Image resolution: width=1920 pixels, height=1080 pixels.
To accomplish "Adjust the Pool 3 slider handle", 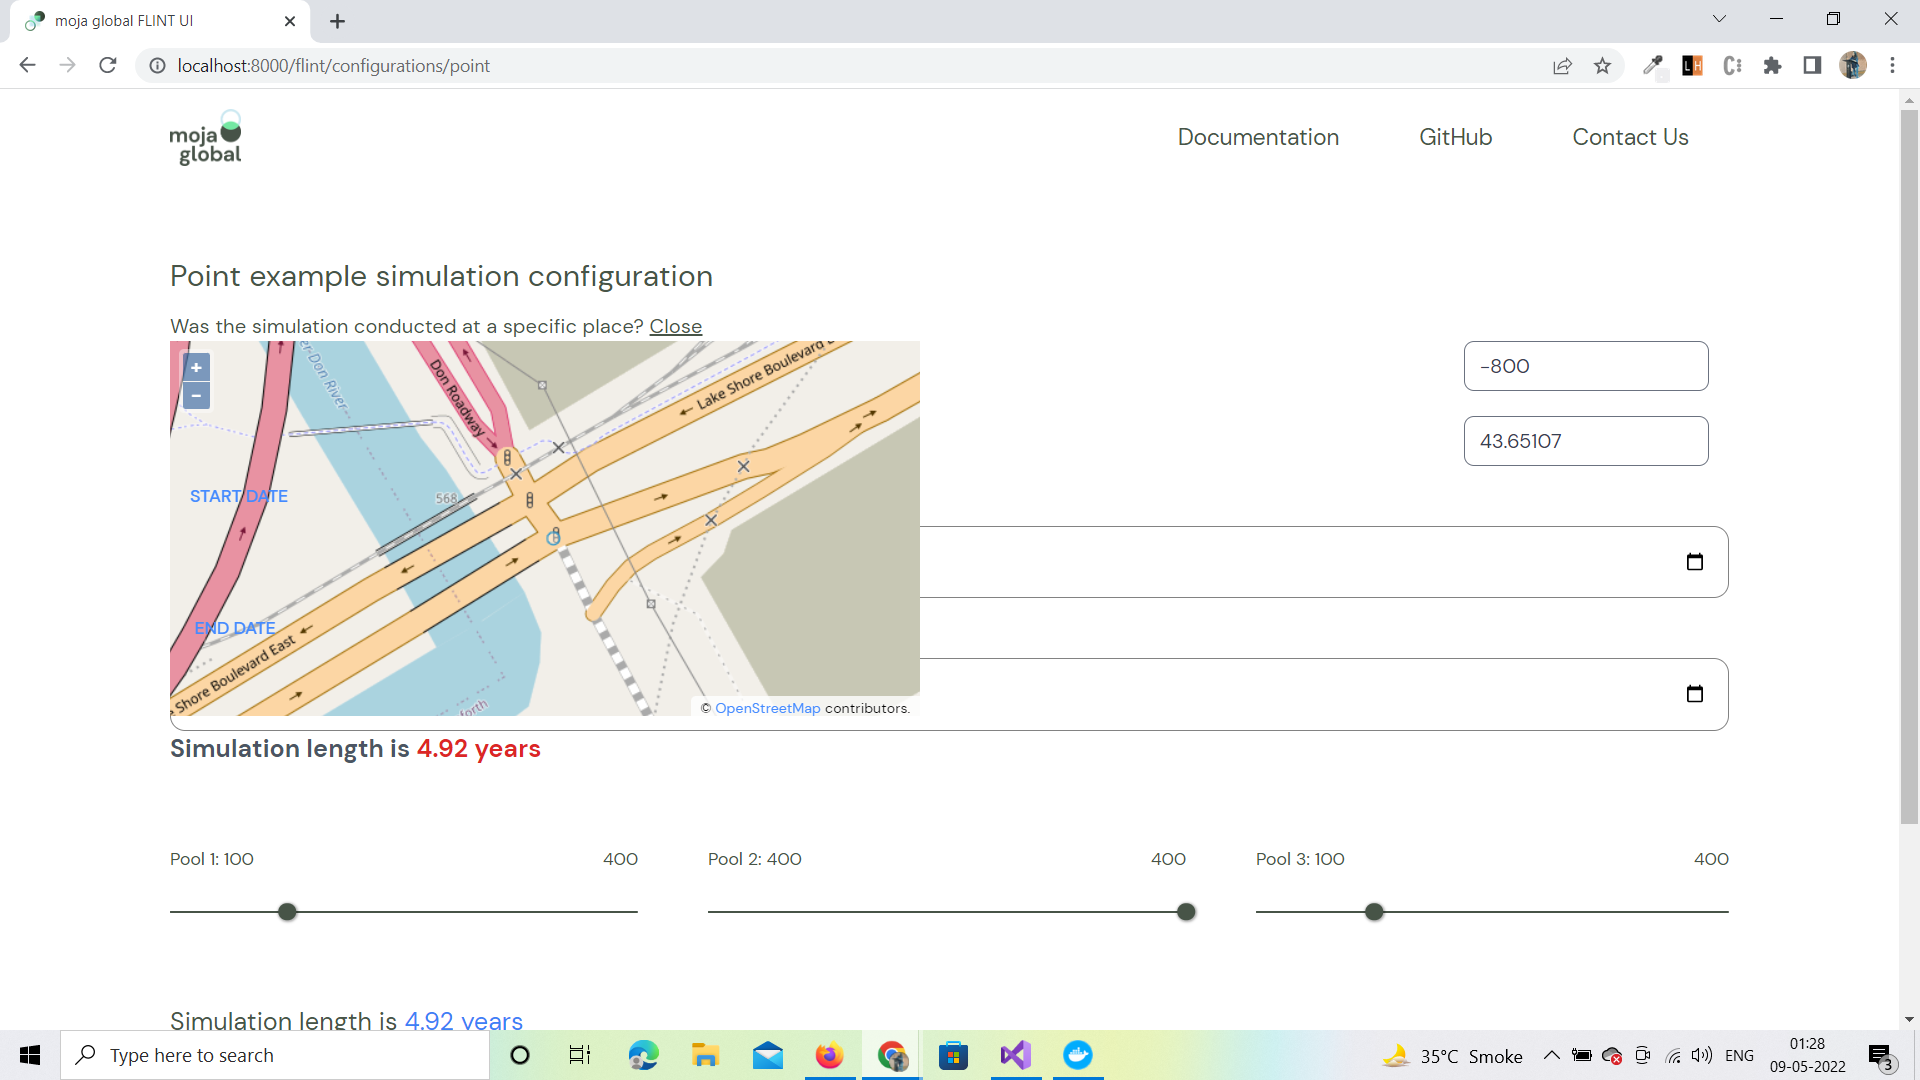I will click(x=1374, y=911).
